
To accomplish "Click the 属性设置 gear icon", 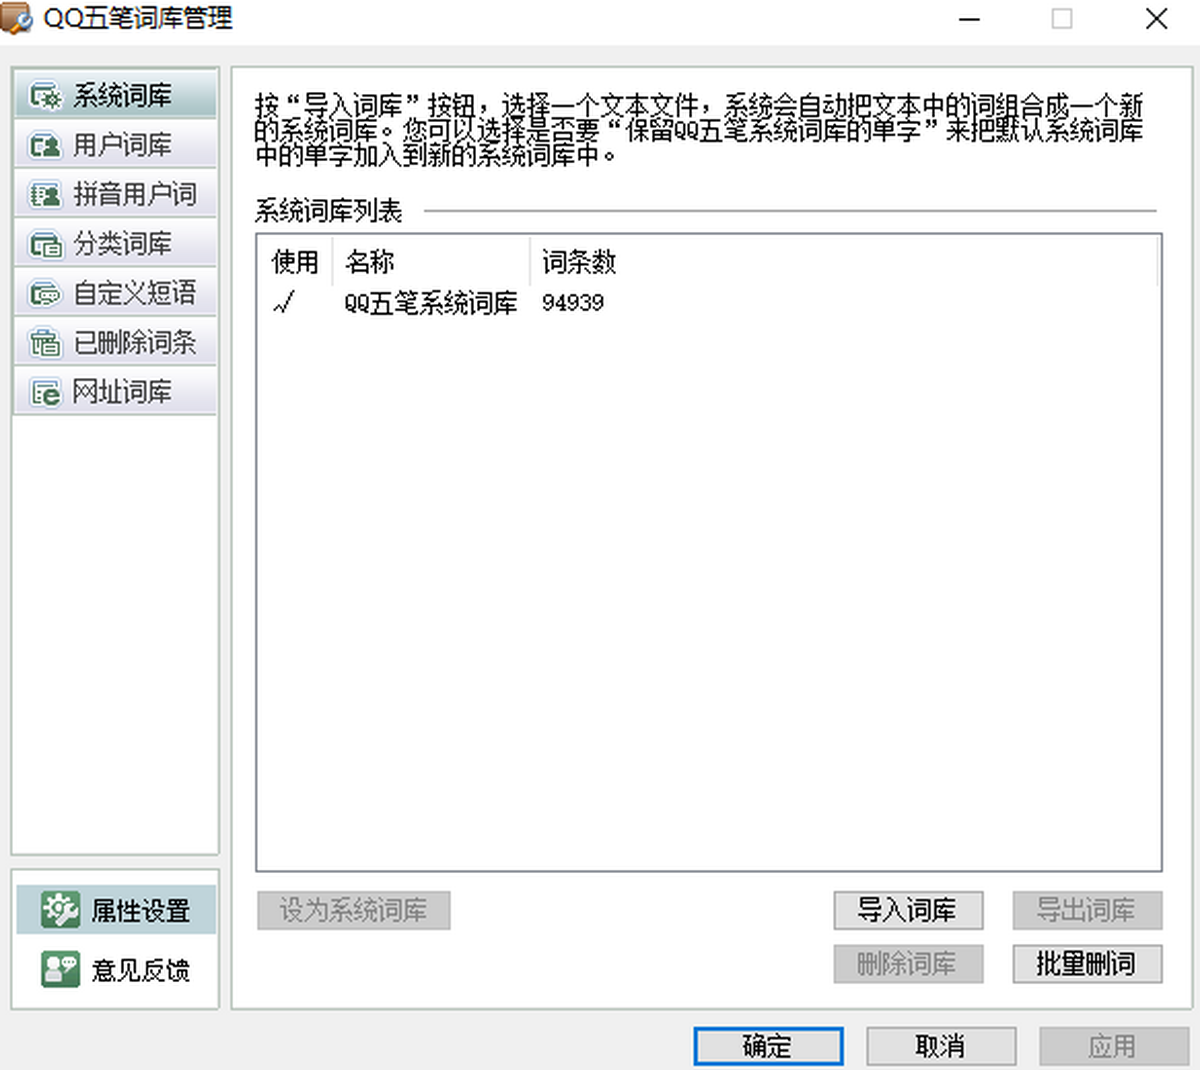I will tap(60, 909).
